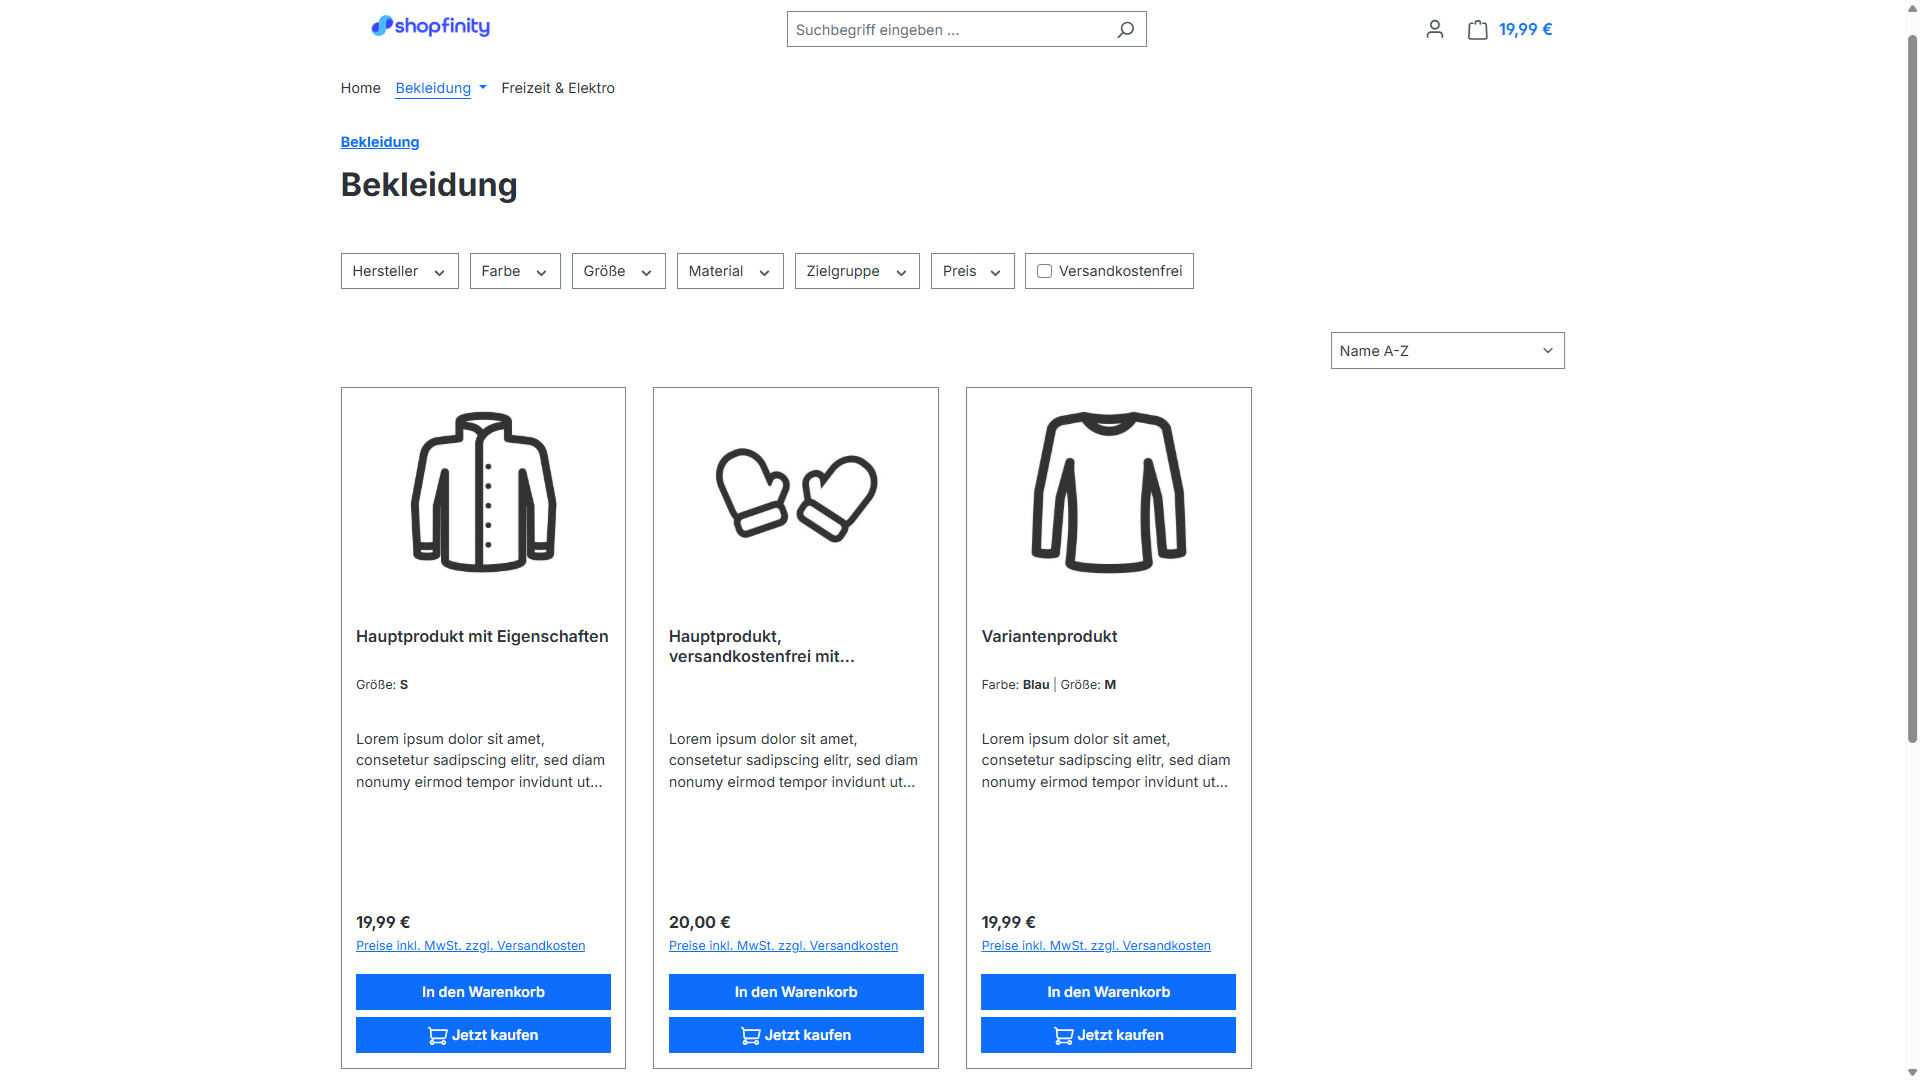Screen dimensions: 1920x1080
Task: Add versandkostenfrei Hauptprodukt to Warenkorb
Action: click(x=796, y=992)
